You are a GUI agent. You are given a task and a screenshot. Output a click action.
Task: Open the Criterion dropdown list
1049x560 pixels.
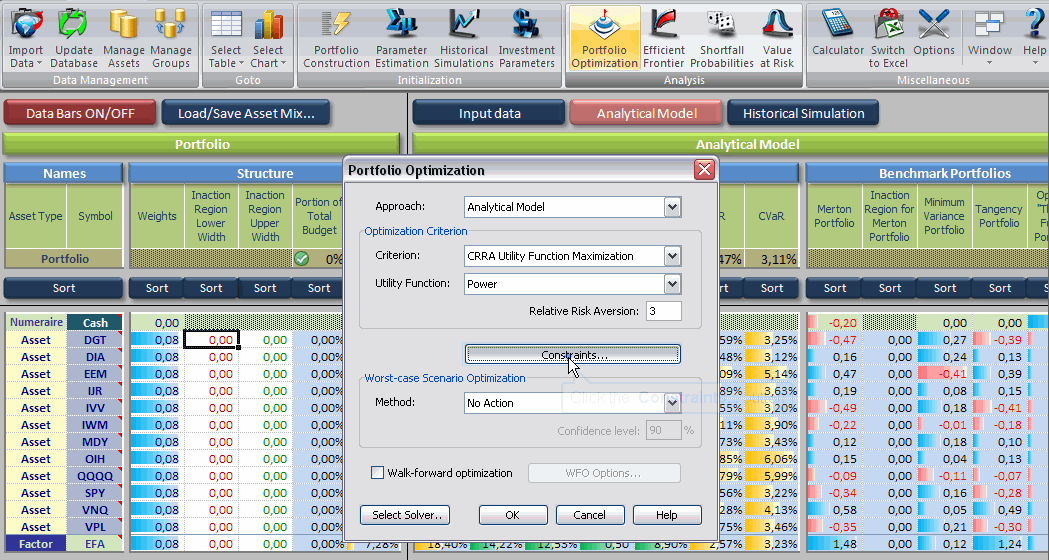tap(672, 256)
